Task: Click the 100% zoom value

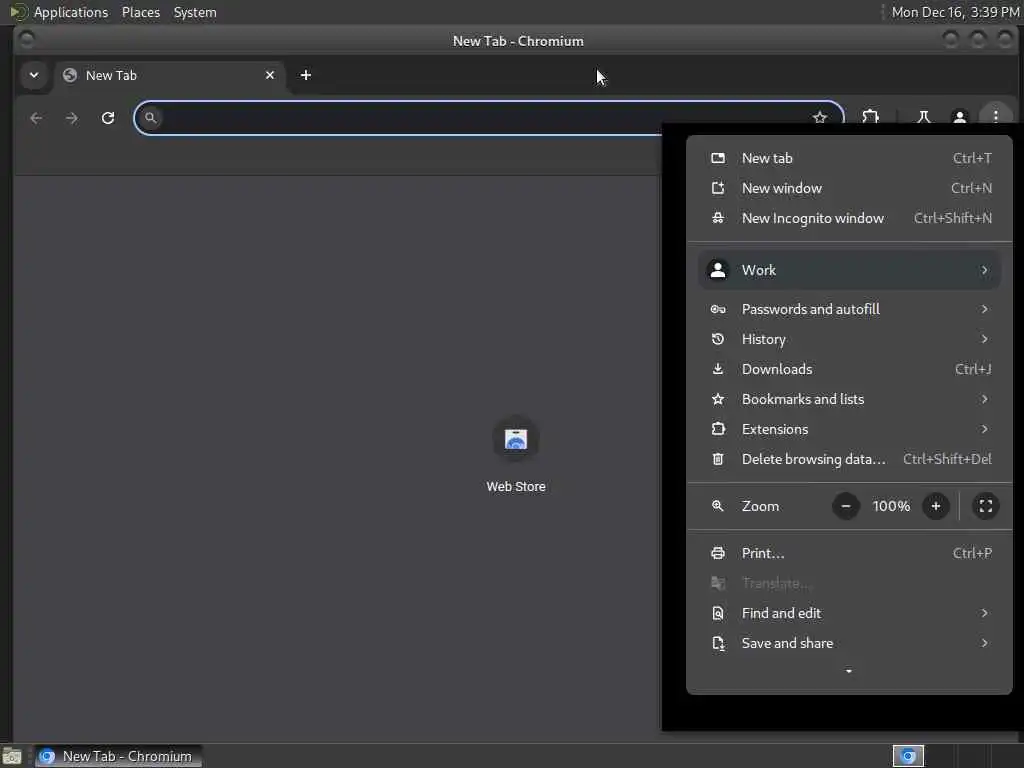Action: pos(891,506)
